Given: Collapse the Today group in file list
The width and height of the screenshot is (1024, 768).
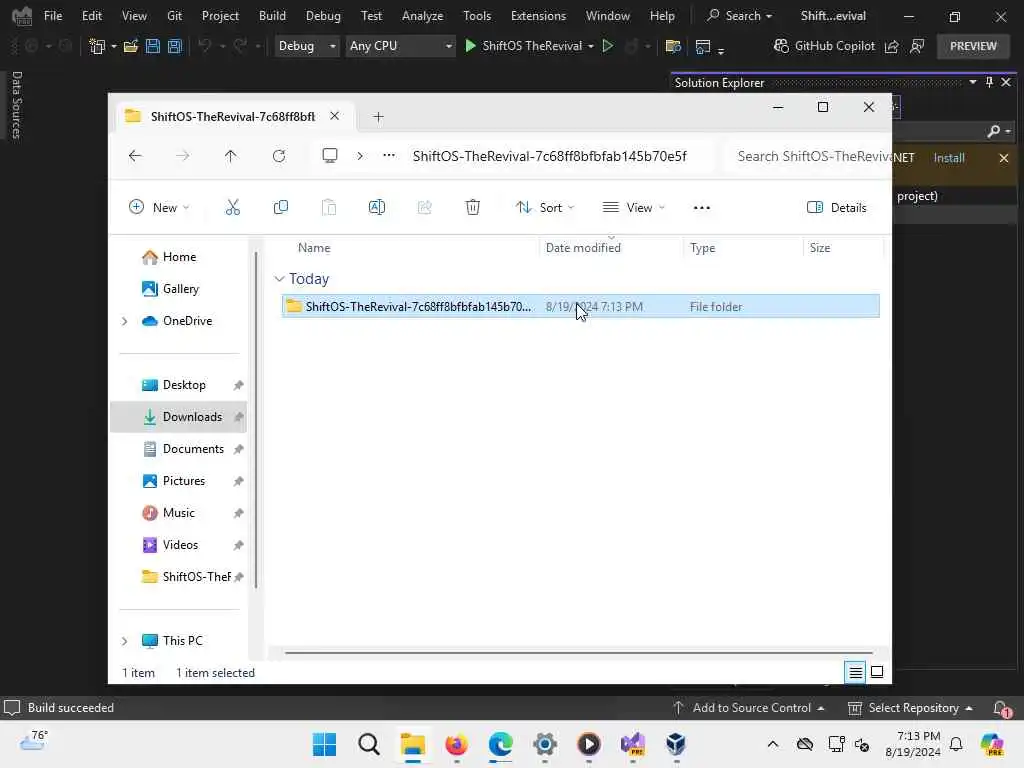Looking at the screenshot, I should [x=280, y=279].
